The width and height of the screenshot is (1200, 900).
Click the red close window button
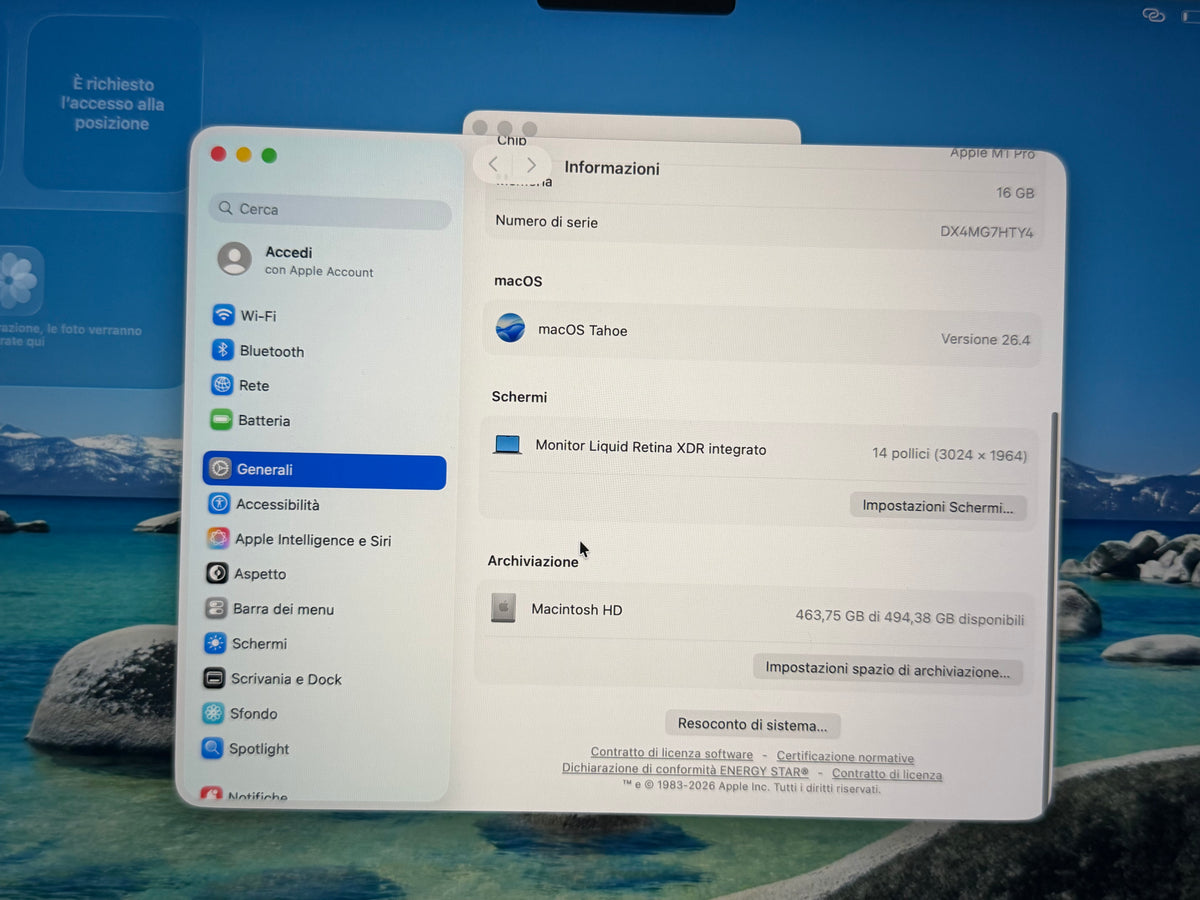click(218, 154)
